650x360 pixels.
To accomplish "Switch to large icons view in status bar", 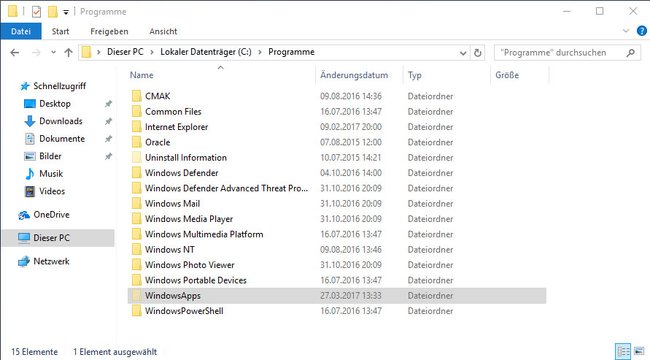I will point(639,351).
